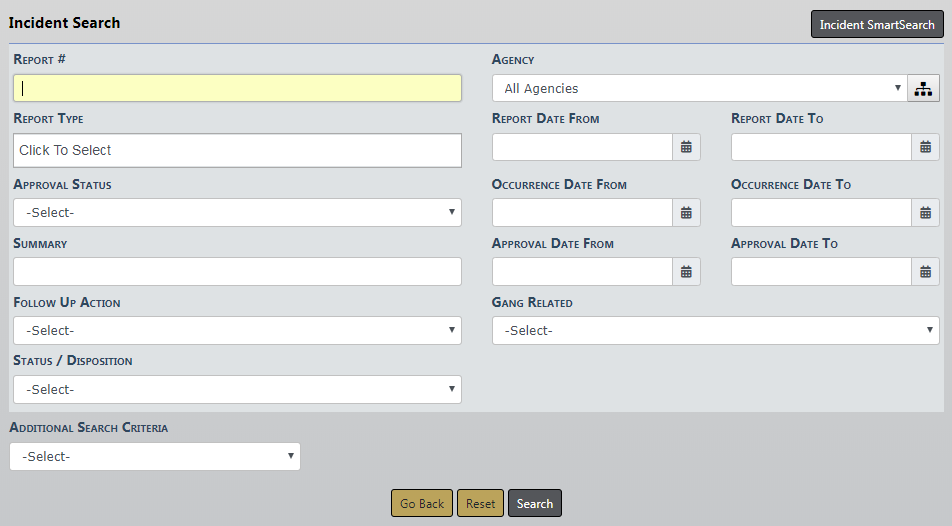Open the agency hierarchy tree icon

[923, 89]
